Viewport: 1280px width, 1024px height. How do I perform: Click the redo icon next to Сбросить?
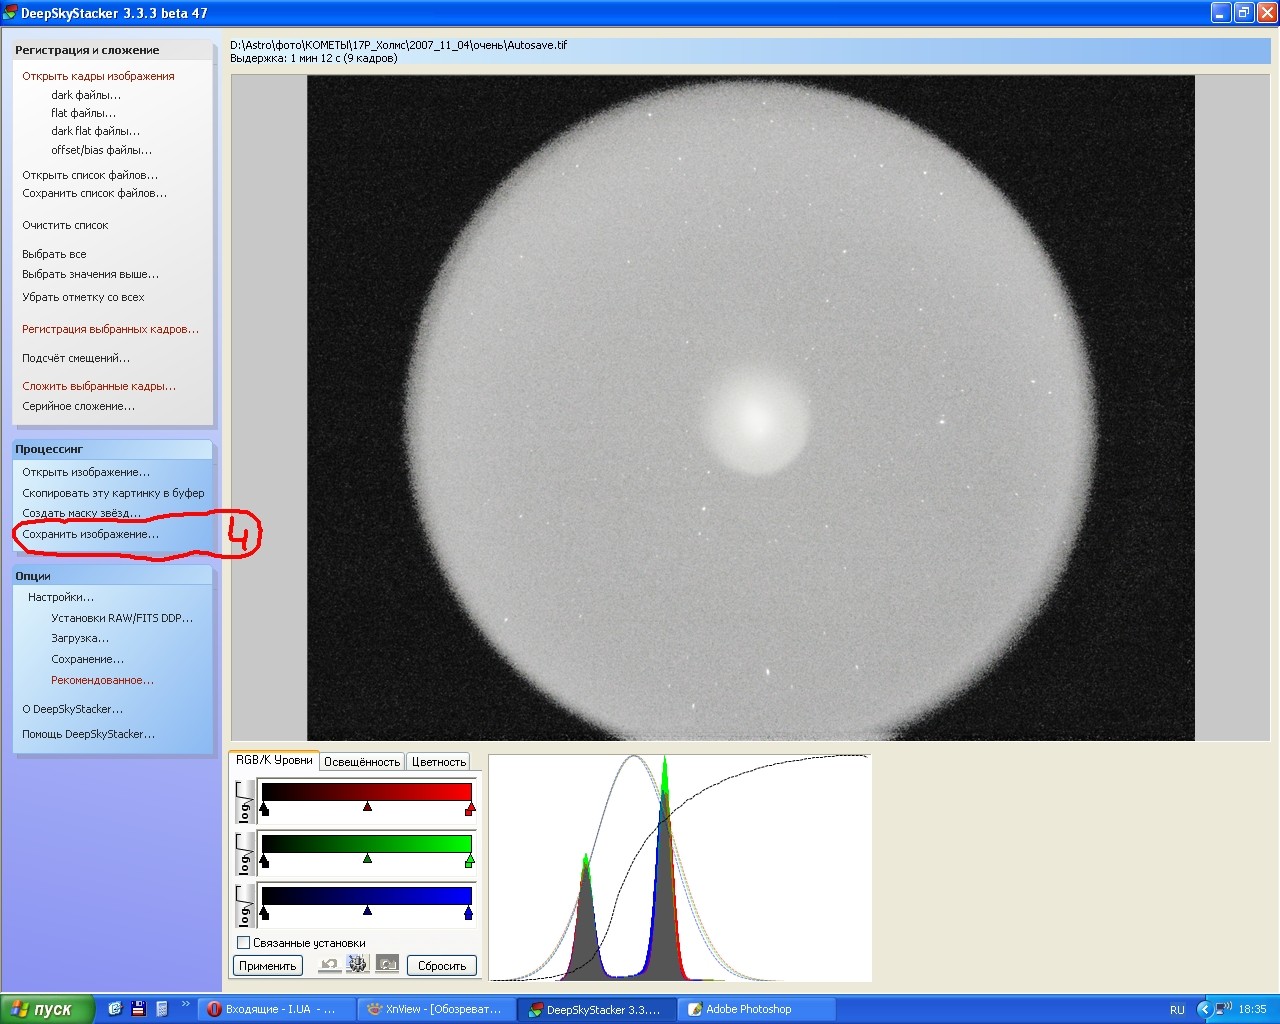[388, 965]
